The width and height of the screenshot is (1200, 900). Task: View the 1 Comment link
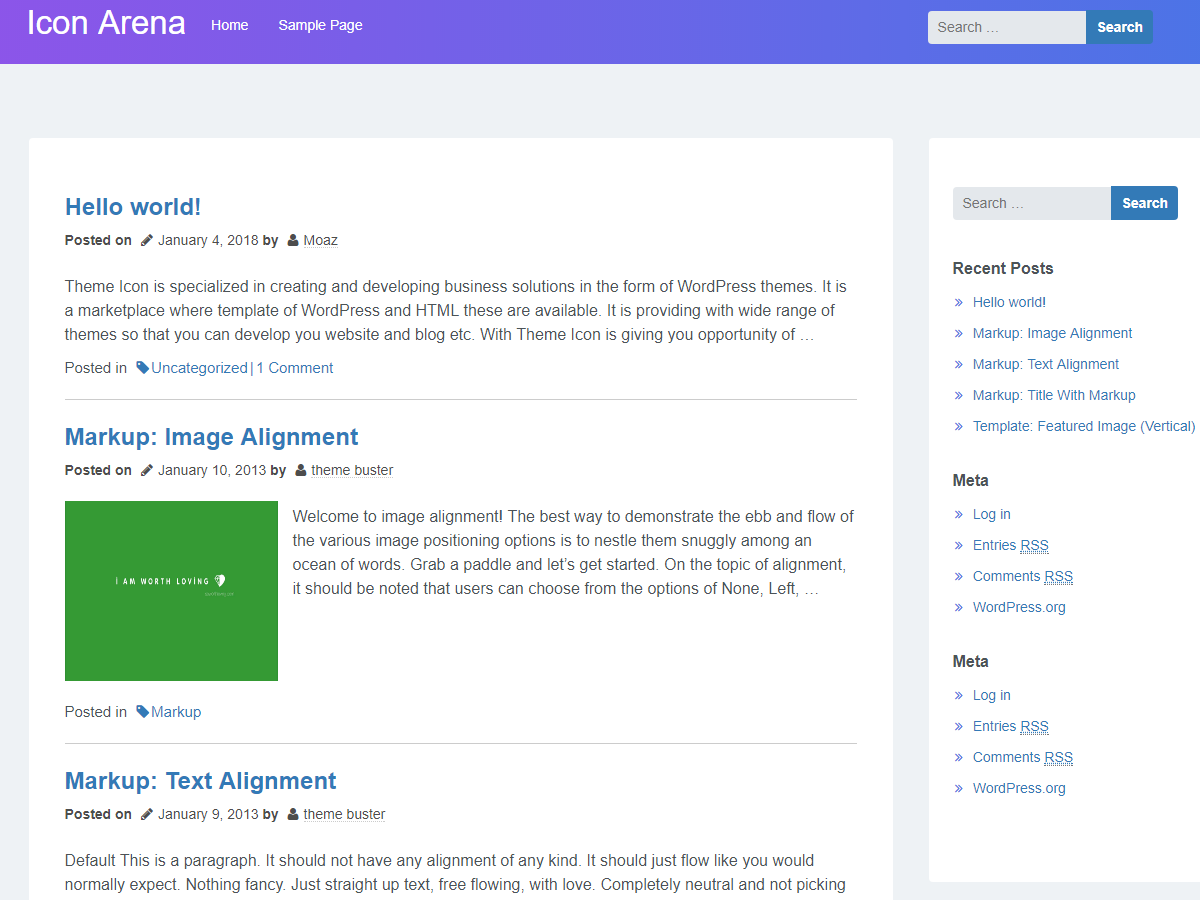pos(295,368)
